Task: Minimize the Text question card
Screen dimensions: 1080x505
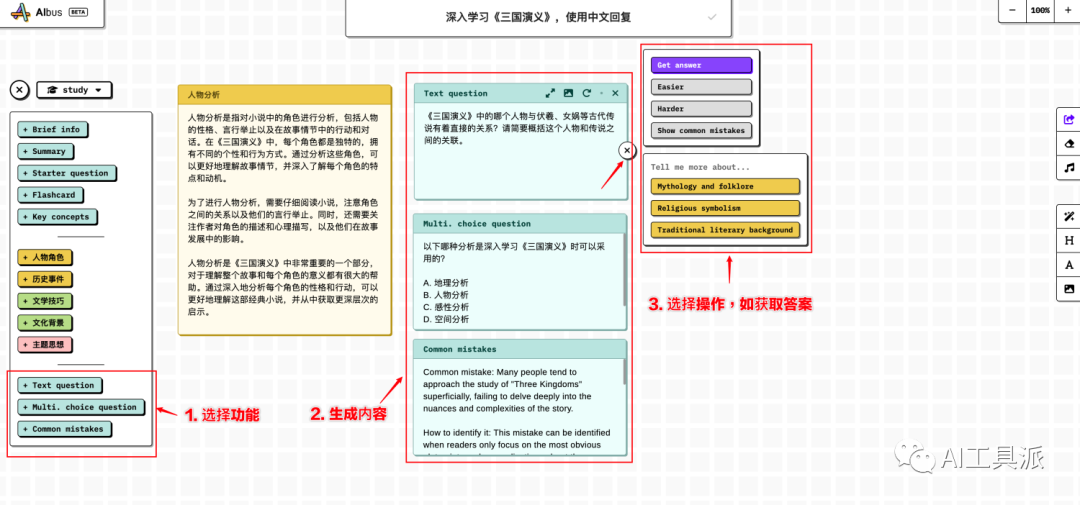Action: (x=601, y=93)
